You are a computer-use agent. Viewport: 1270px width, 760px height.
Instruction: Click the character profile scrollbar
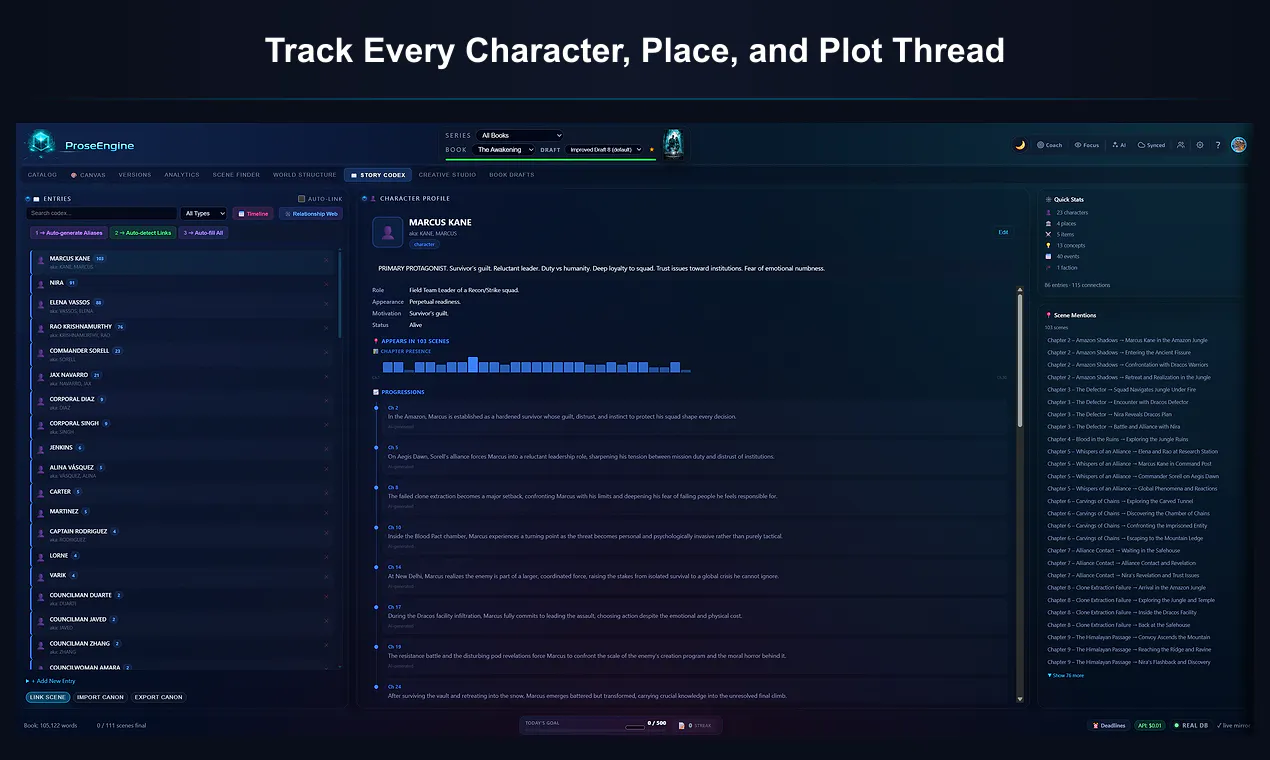[x=1020, y=360]
